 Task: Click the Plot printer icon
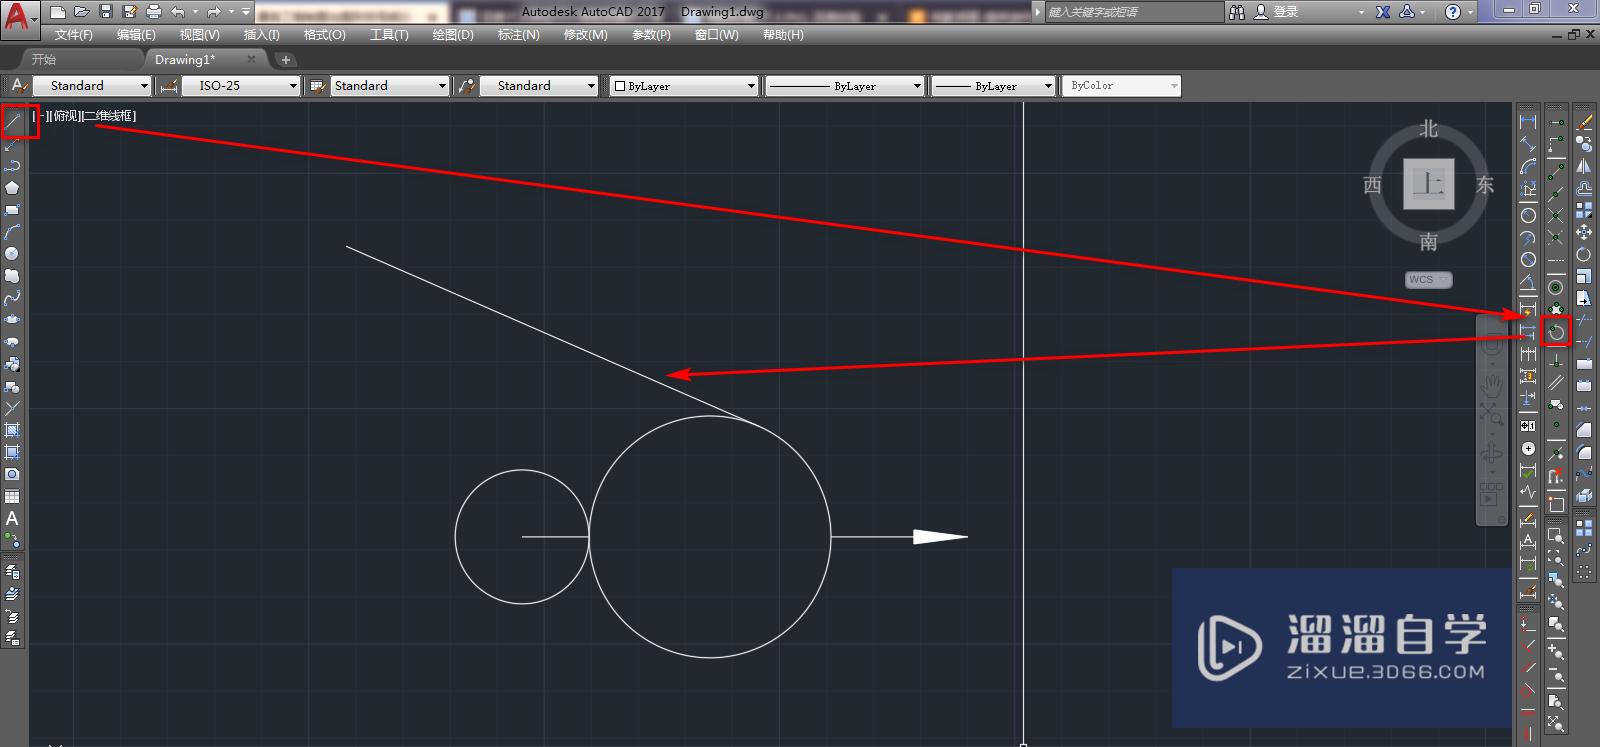tap(153, 12)
